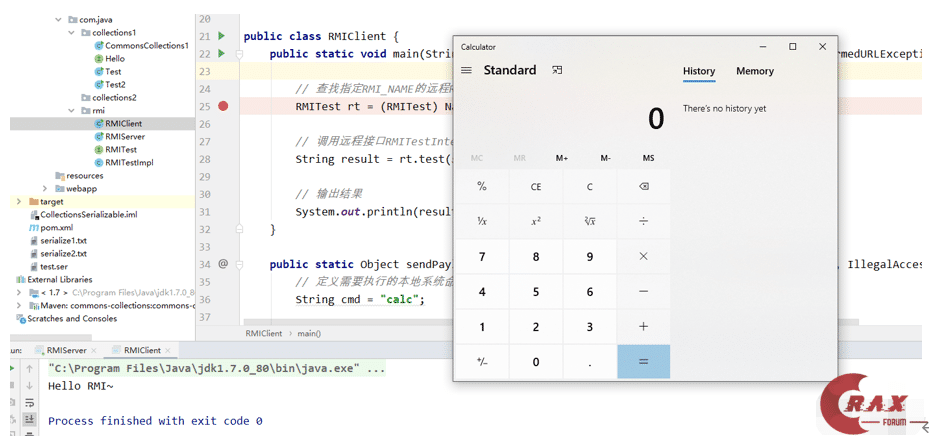Screen dimensions: 929x436
Task: Select test.ser file in project tree
Action: (50, 267)
